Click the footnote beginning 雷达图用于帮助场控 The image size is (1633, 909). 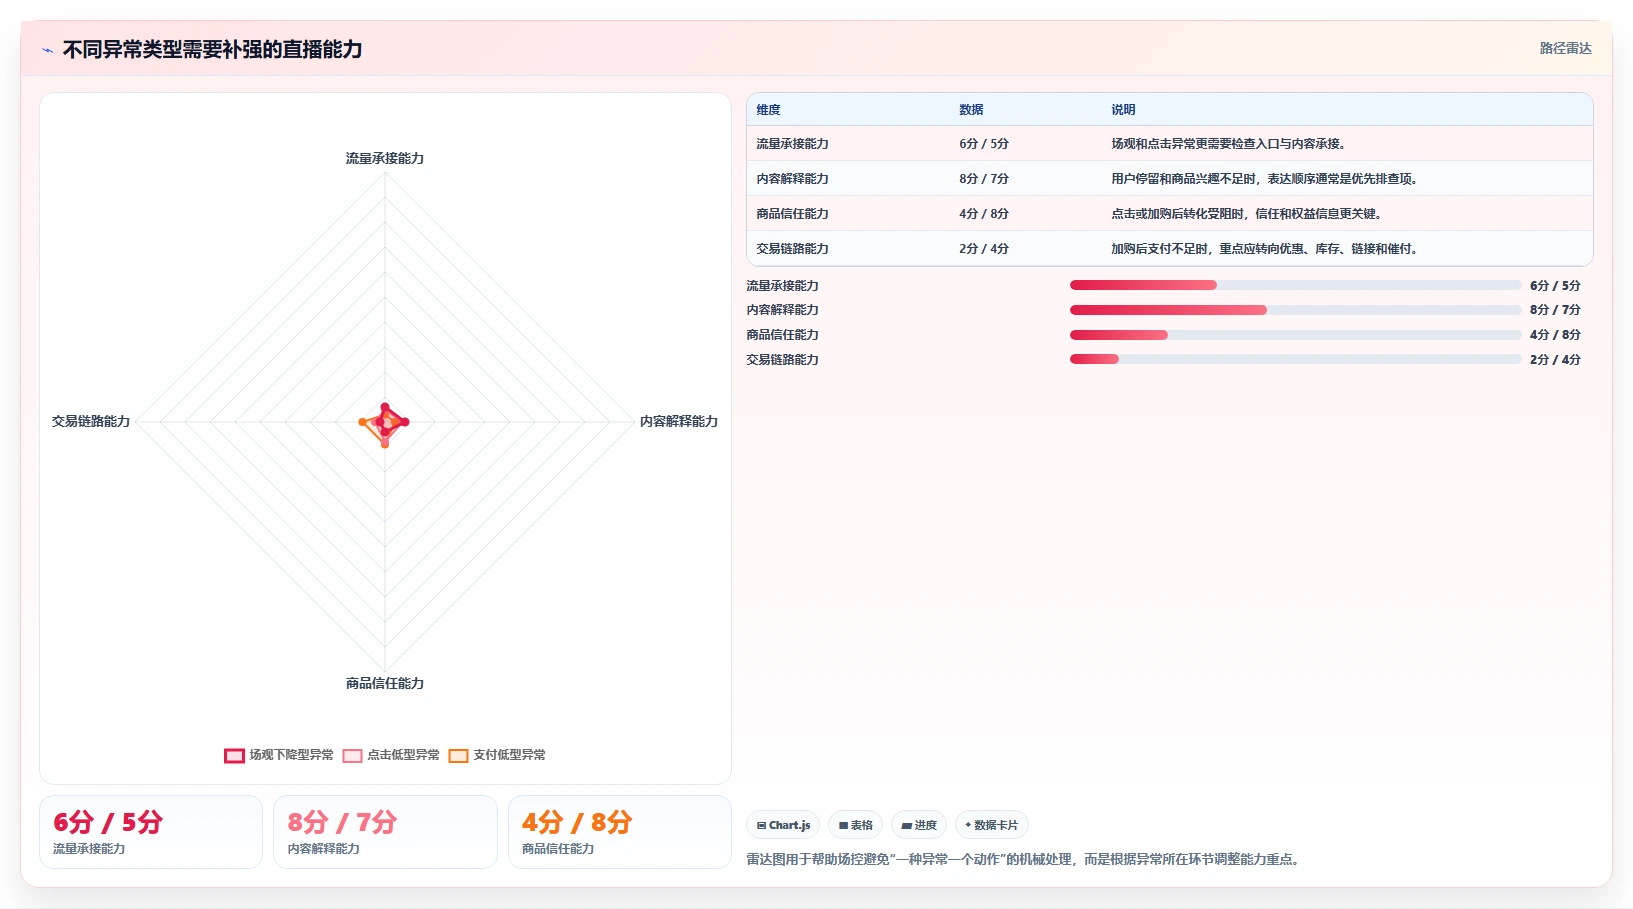pyautogui.click(x=1023, y=859)
